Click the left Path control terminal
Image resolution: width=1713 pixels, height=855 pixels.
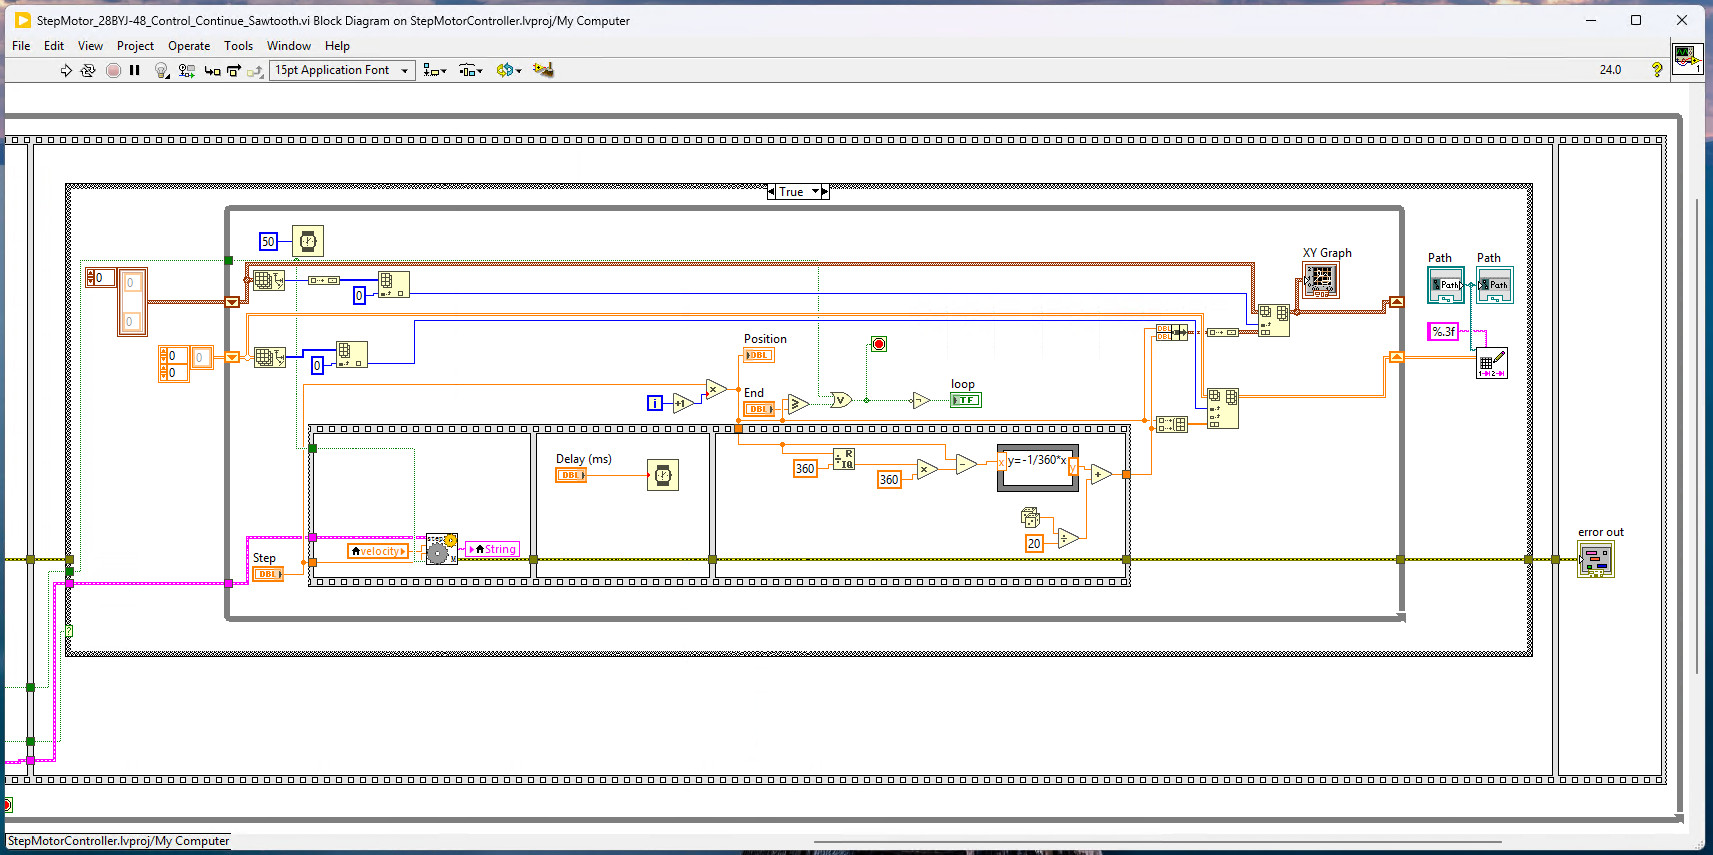[1446, 285]
